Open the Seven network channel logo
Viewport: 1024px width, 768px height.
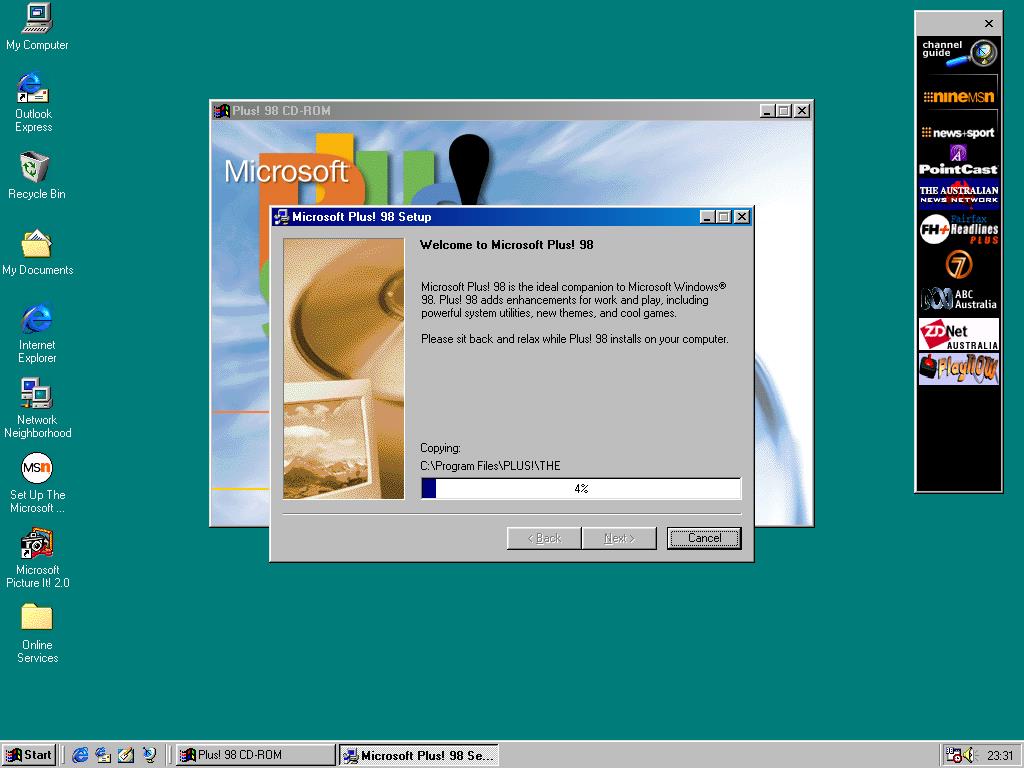click(x=959, y=264)
